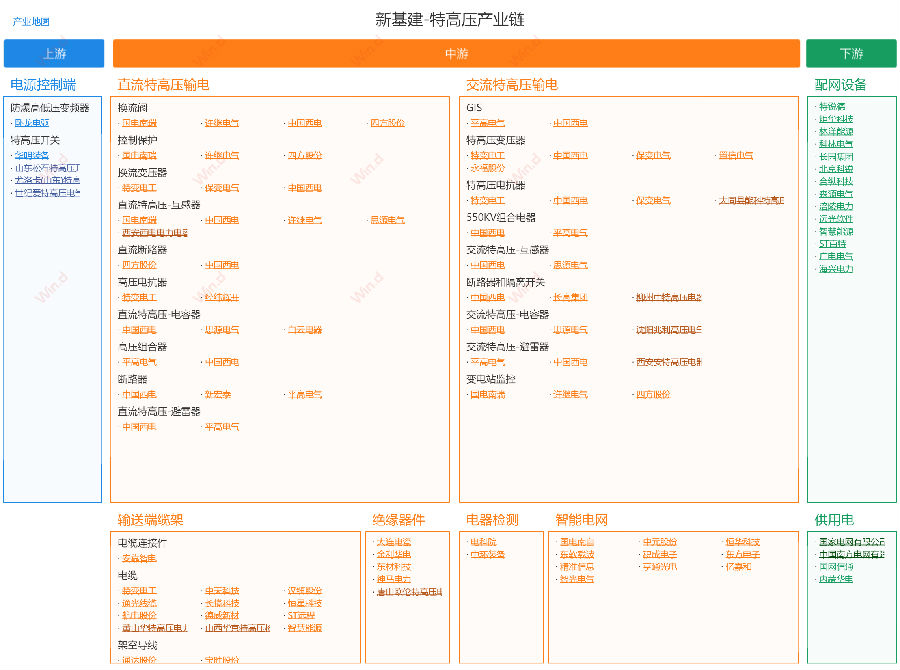Open 中国西电 under 换流阀

(x=304, y=123)
